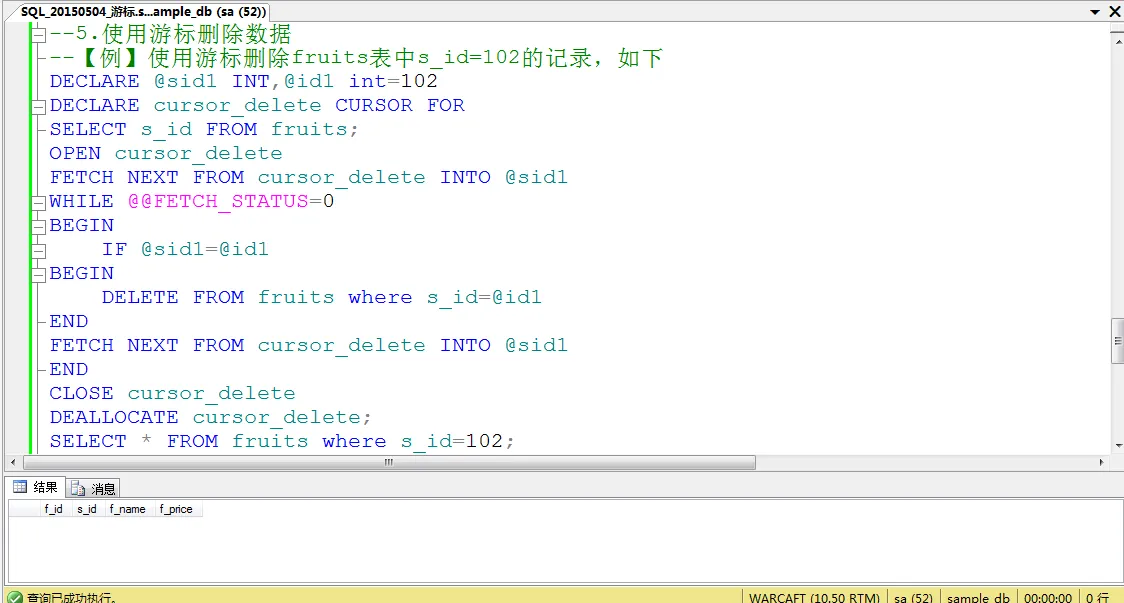Click the horizontal scrollbar left arrow
The width and height of the screenshot is (1124, 603).
coord(13,462)
